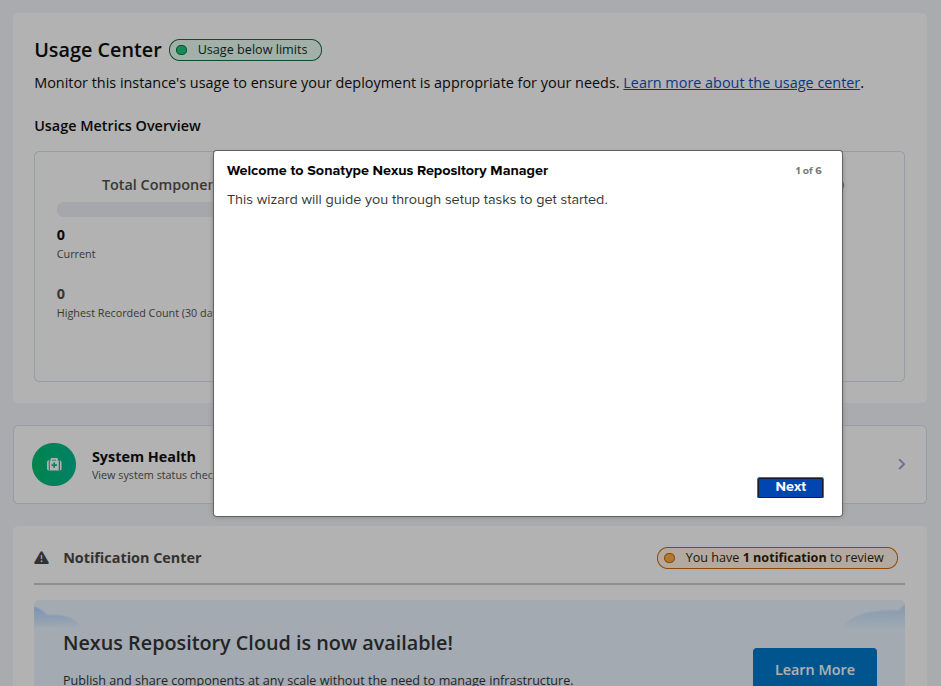
Task: Click the Notification Center heading text
Action: [x=133, y=558]
